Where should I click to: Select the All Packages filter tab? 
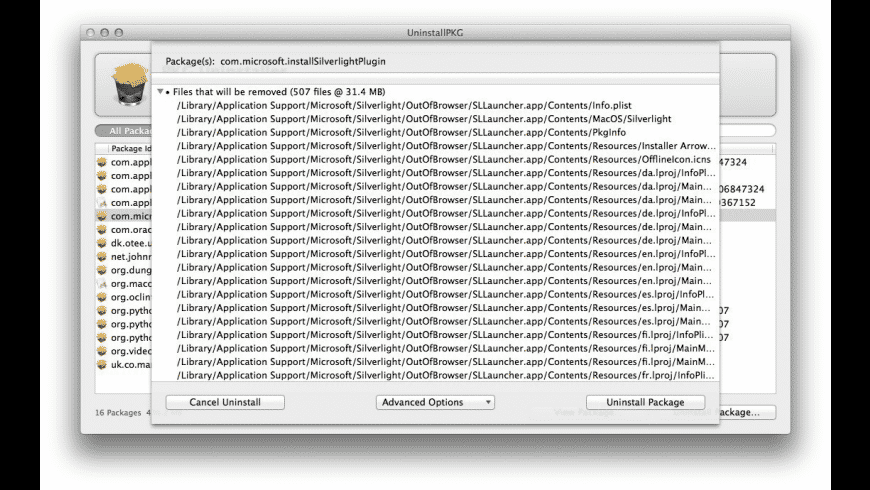[x=124, y=131]
